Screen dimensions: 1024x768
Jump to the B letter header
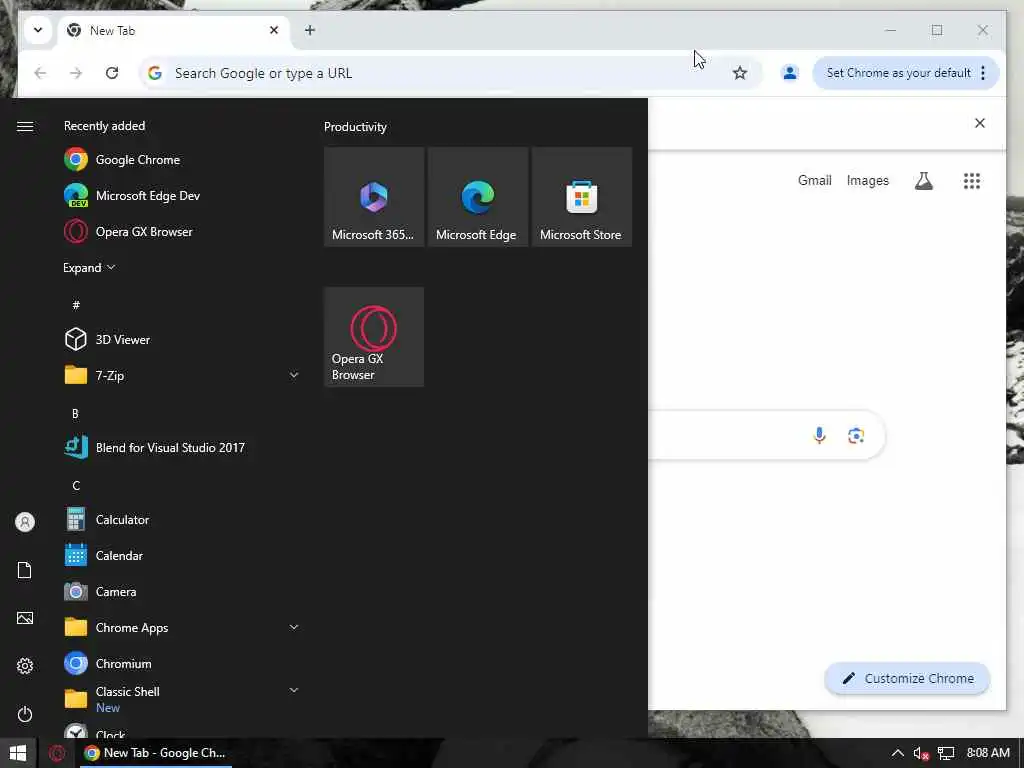pos(75,413)
